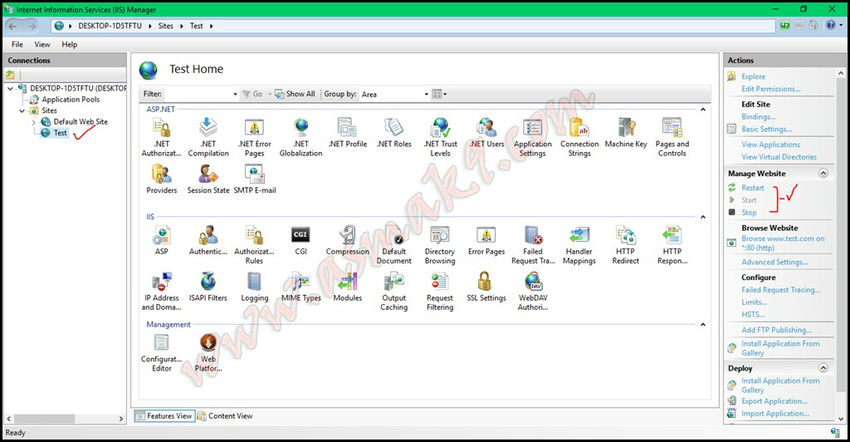Open the Group by Area dropdown
850x442 pixels.
click(x=426, y=94)
